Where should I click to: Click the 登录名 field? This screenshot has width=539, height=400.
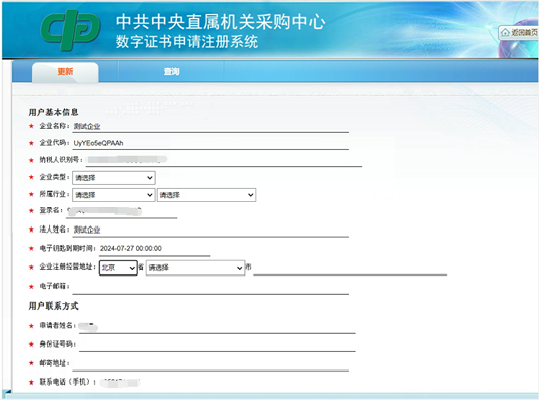point(122,212)
